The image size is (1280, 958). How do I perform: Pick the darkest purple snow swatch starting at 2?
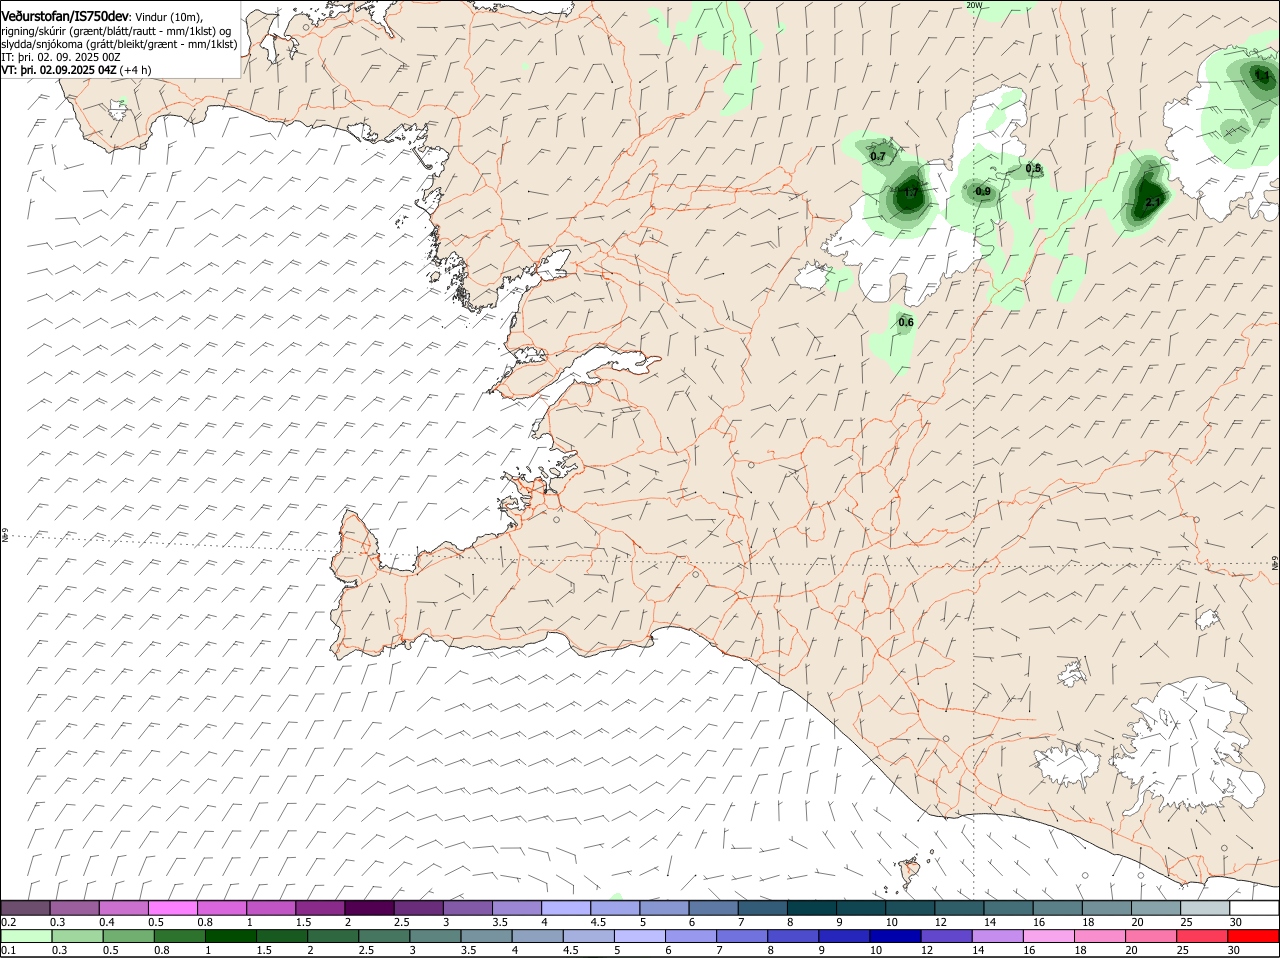point(370,907)
